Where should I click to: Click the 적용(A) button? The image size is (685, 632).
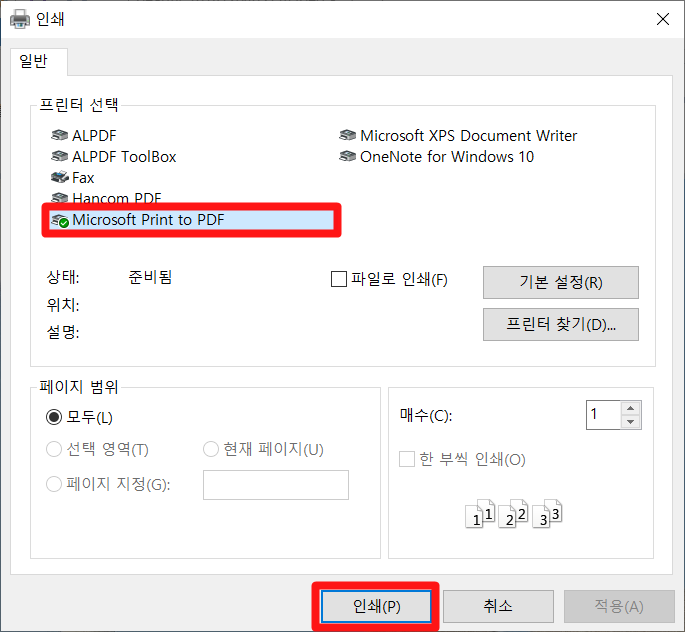(619, 606)
